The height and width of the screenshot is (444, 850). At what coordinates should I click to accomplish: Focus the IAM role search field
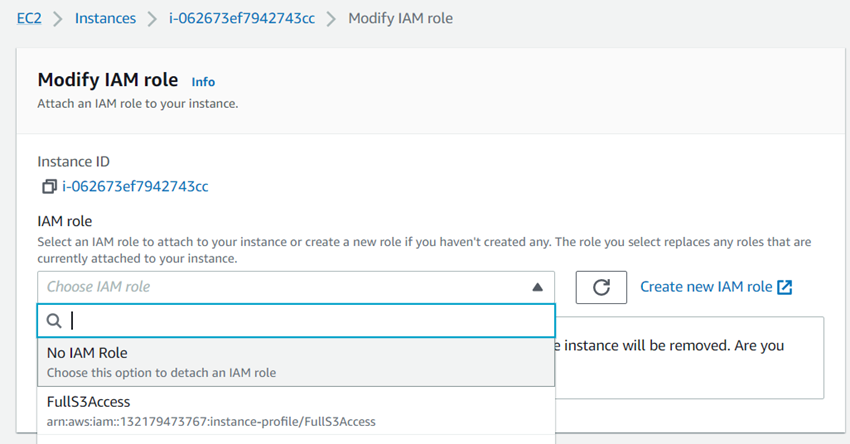pyautogui.click(x=300, y=321)
